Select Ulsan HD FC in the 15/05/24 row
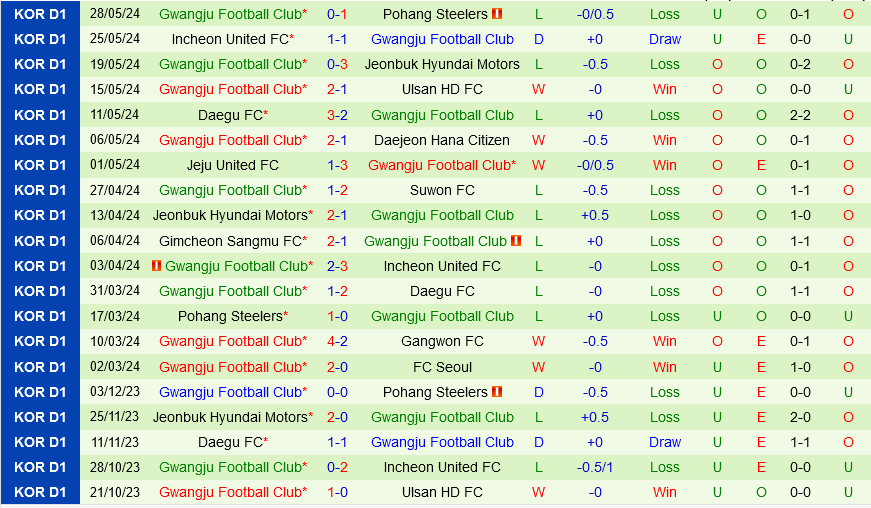 pyautogui.click(x=442, y=89)
